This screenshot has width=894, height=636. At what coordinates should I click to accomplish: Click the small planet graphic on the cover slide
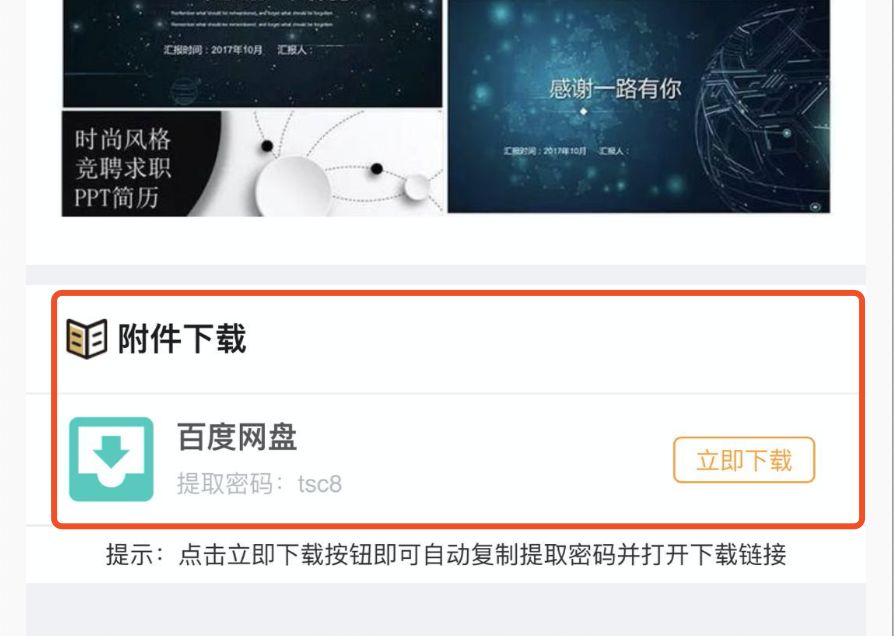pyautogui.click(x=183, y=91)
